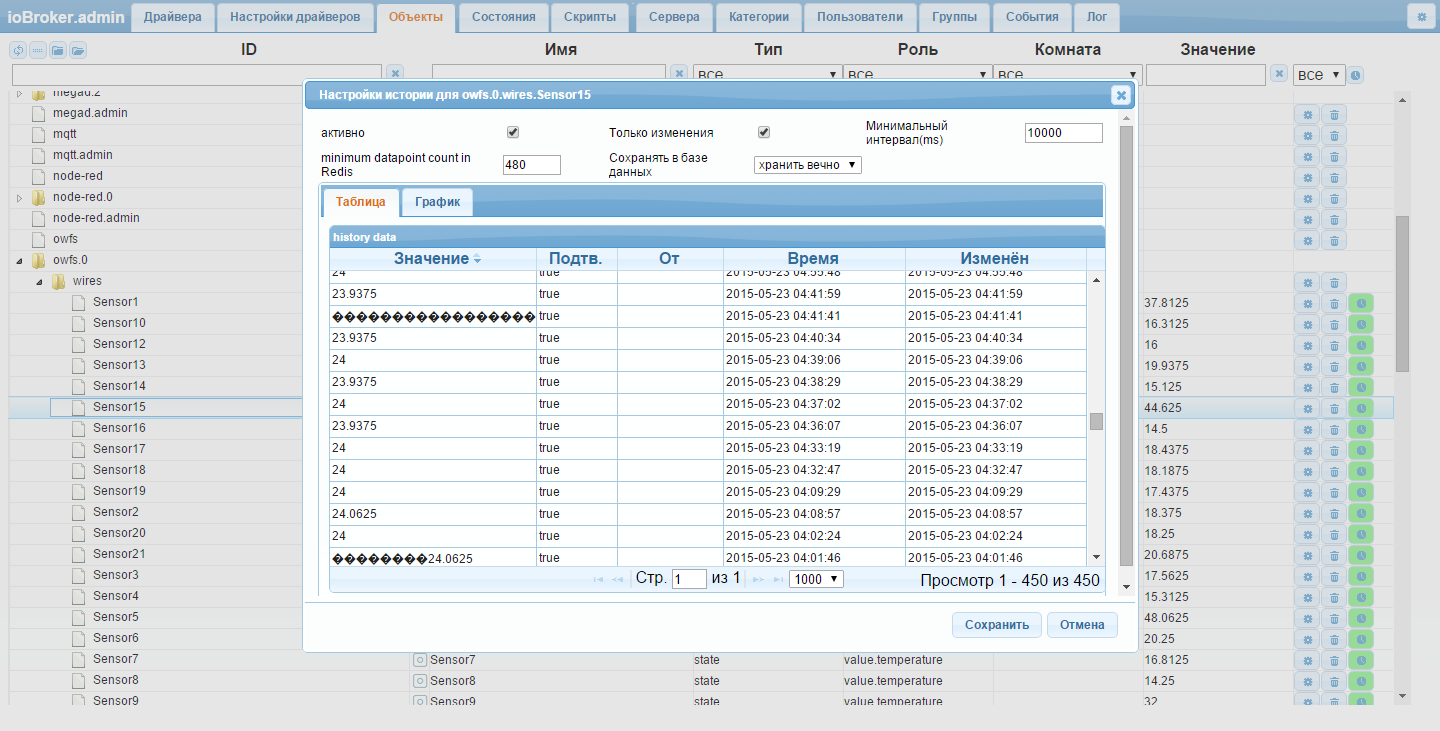Image resolution: width=1440 pixels, height=731 pixels.
Task: Delete Sensor18 using its trash icon
Action: tap(1334, 470)
